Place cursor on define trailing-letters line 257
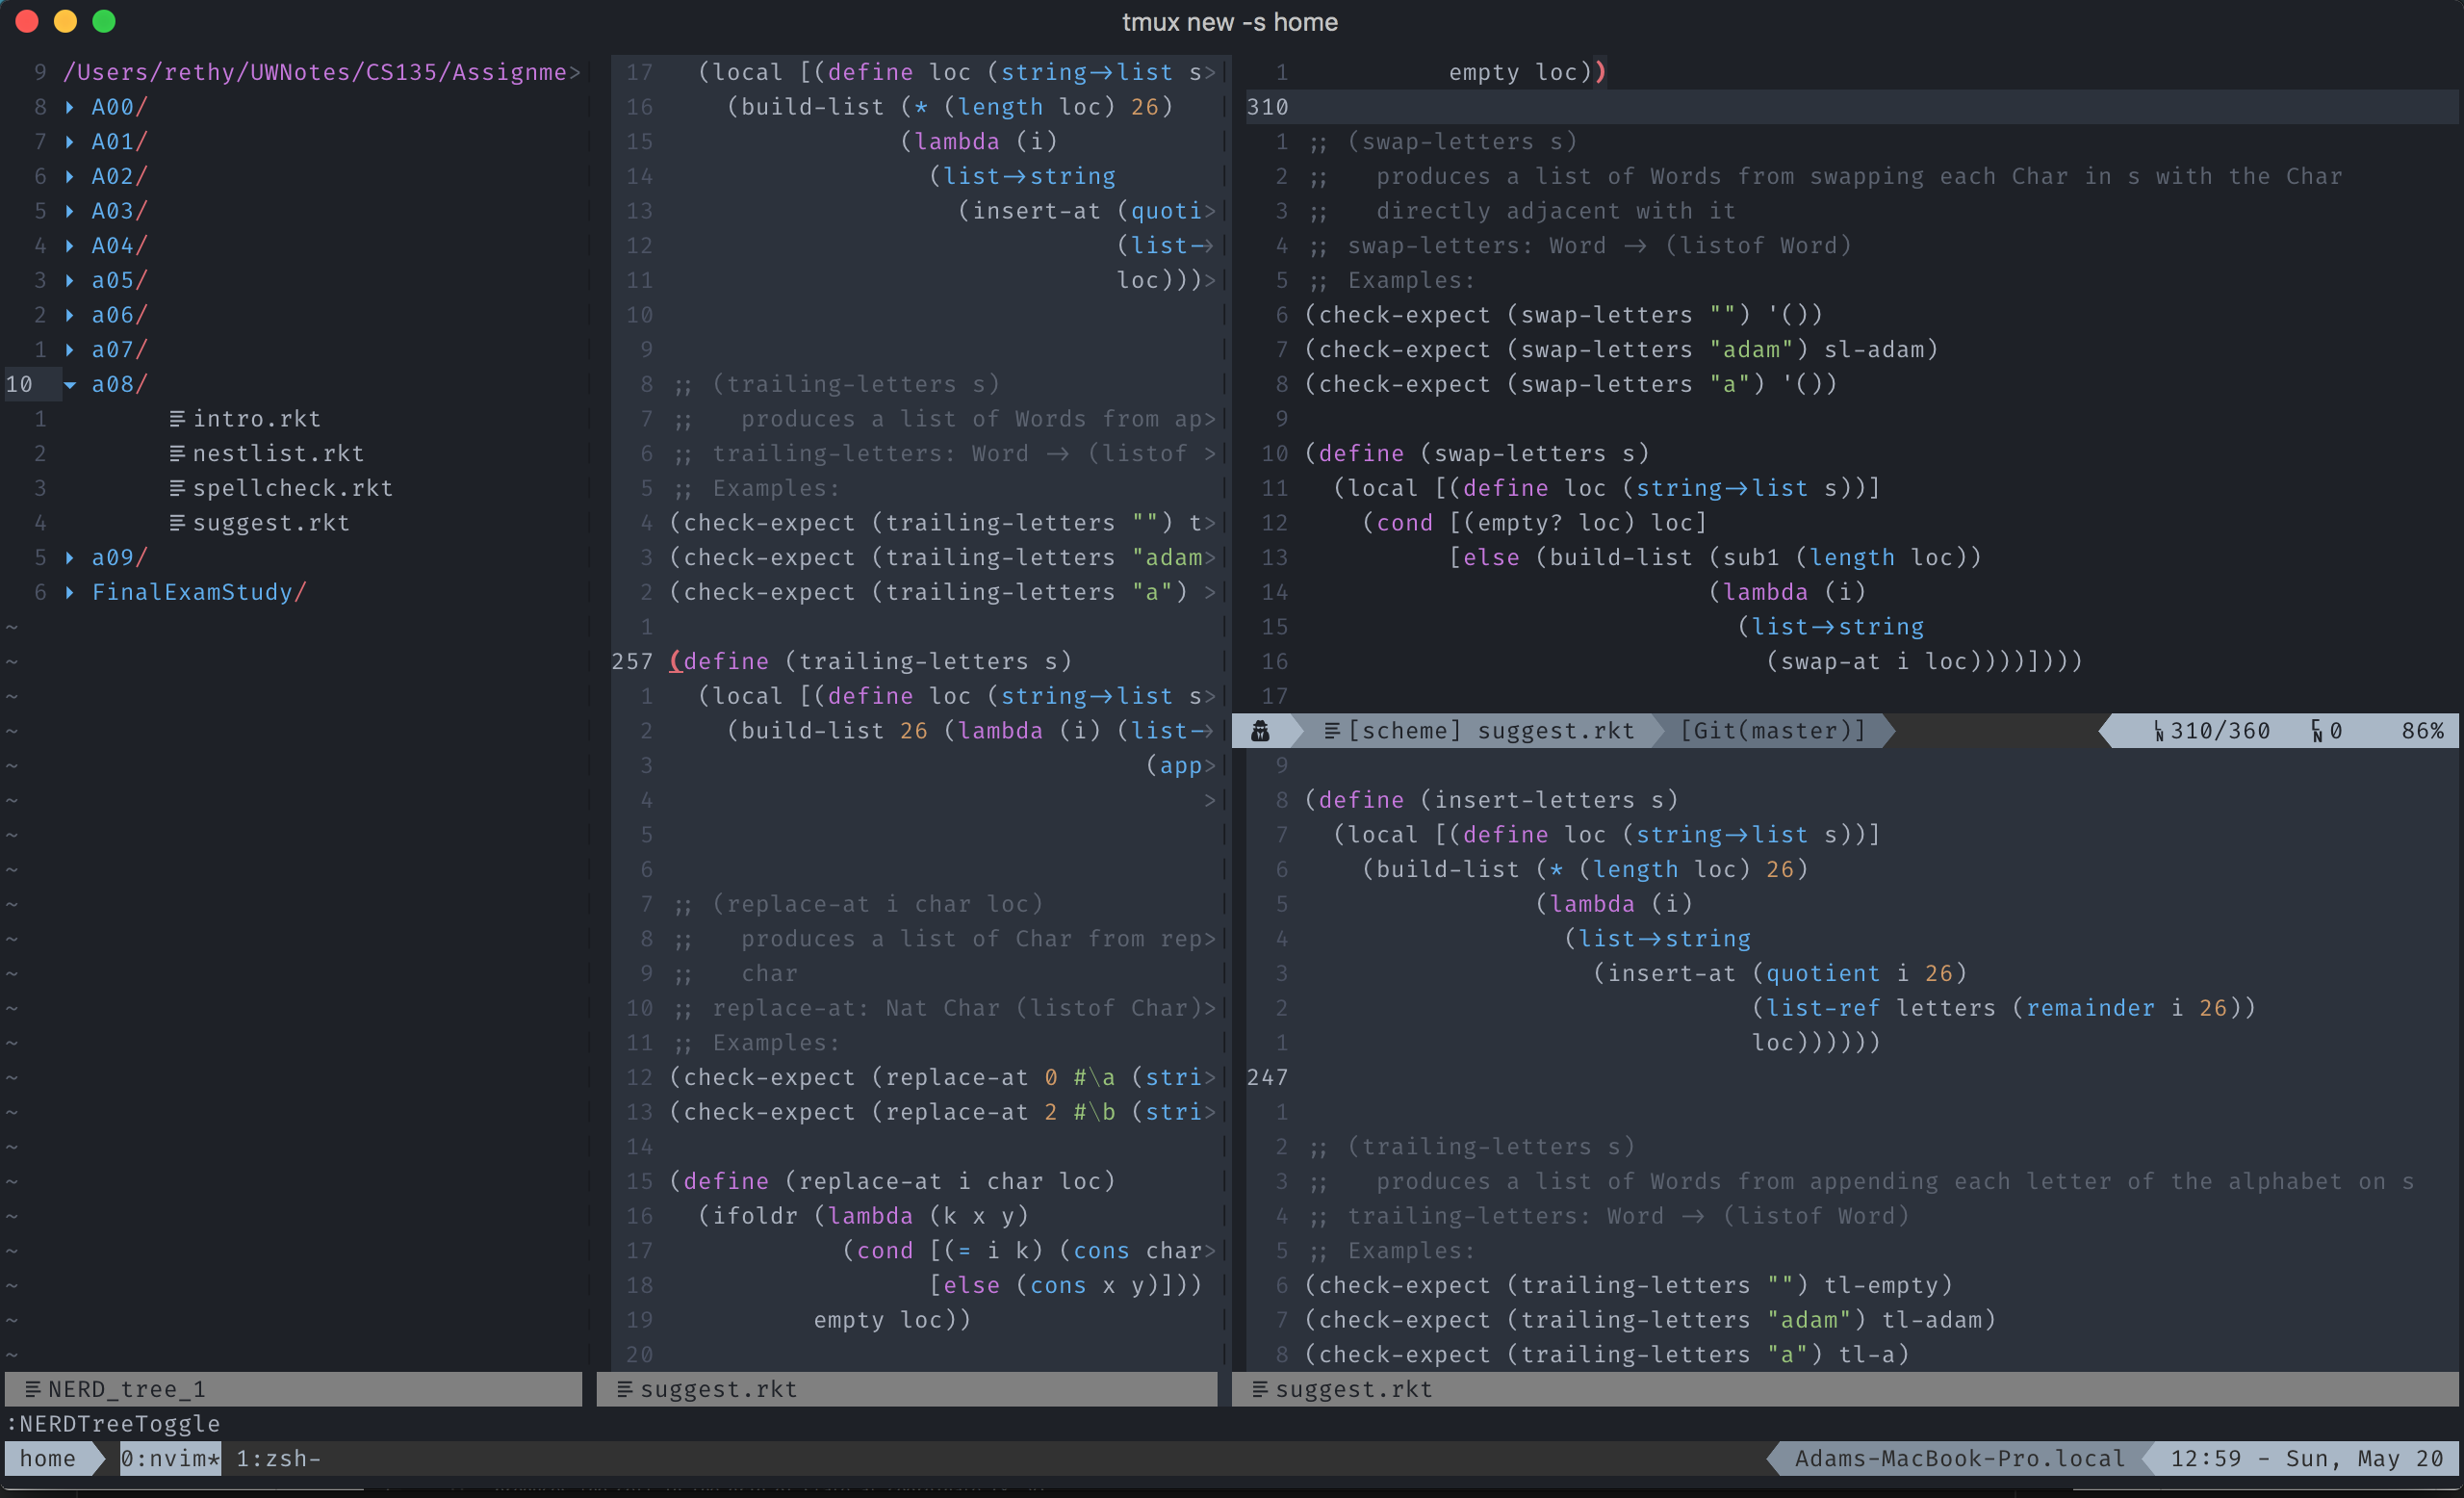The height and width of the screenshot is (1498, 2464). [870, 661]
